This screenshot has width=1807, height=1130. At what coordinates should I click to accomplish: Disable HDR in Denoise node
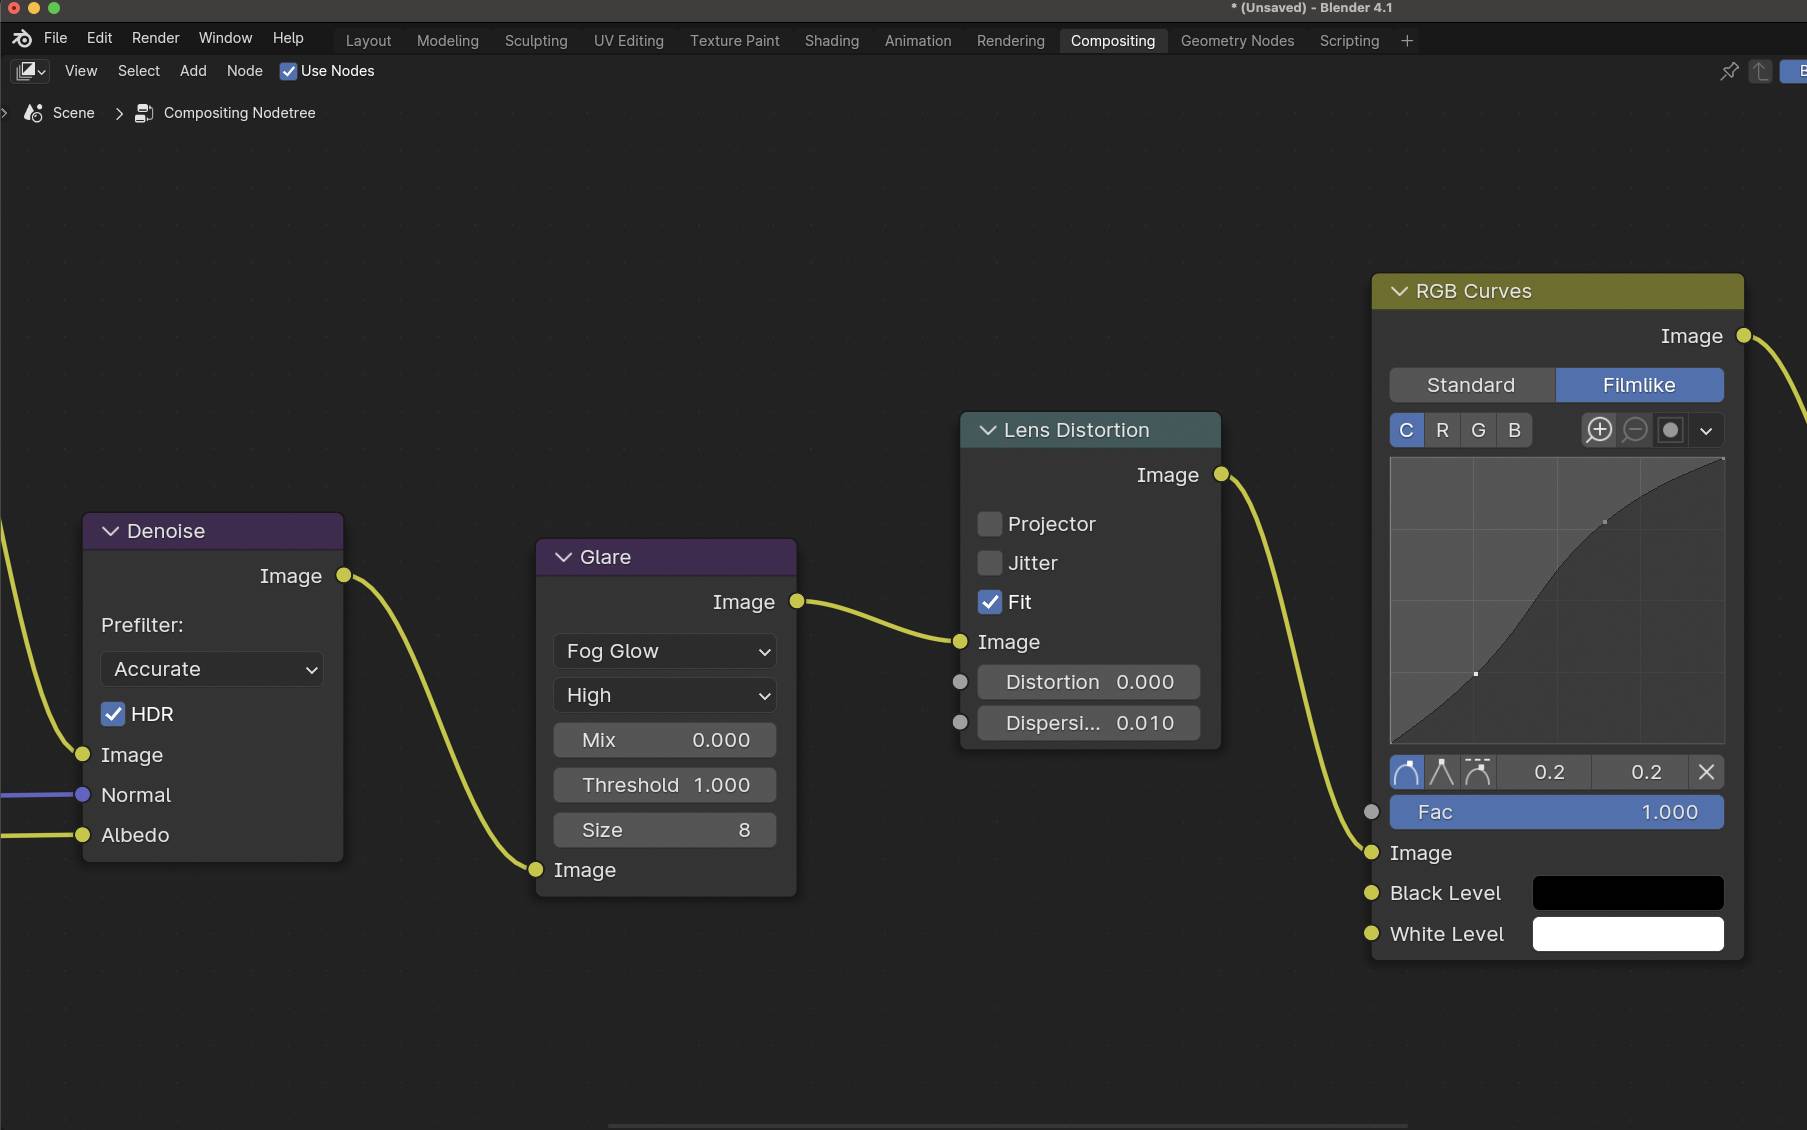(x=113, y=714)
